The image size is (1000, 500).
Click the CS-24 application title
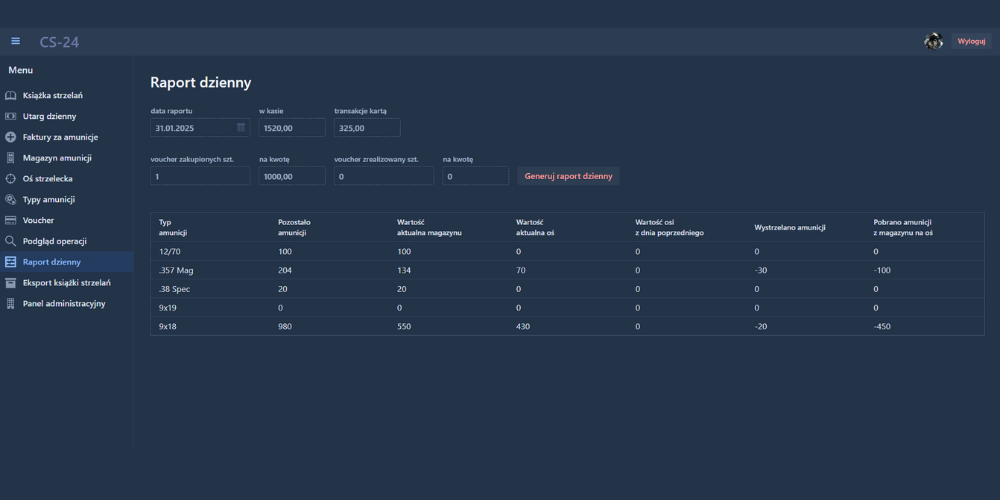click(x=59, y=42)
